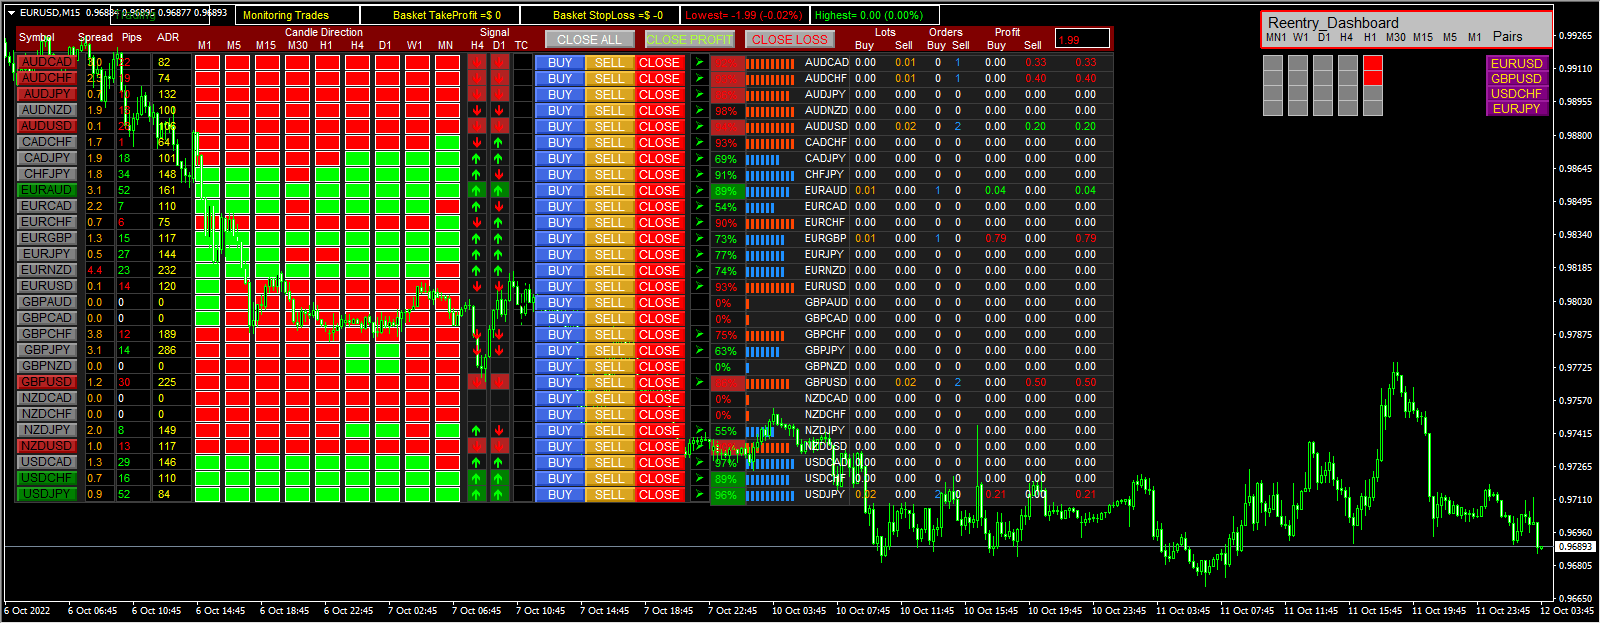
Task: Click CLOSE in the USDJPY row
Action: coord(659,494)
